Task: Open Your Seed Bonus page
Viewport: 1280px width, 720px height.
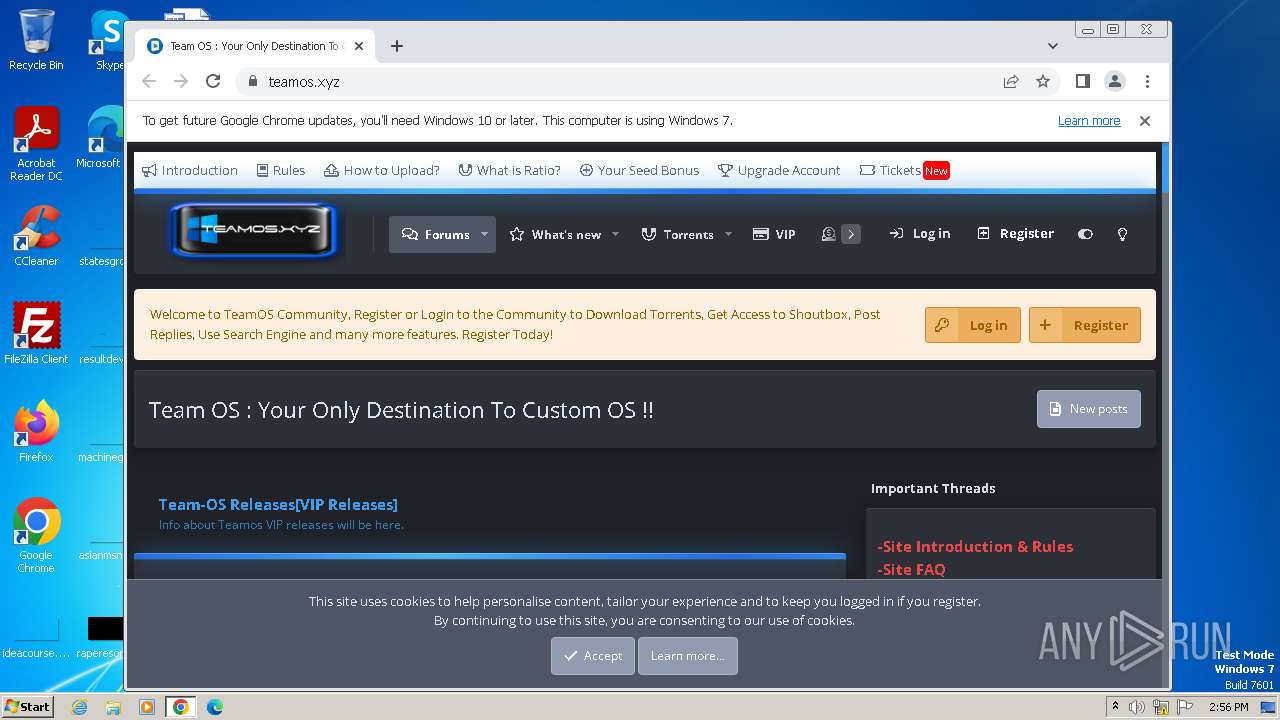Action: (639, 170)
